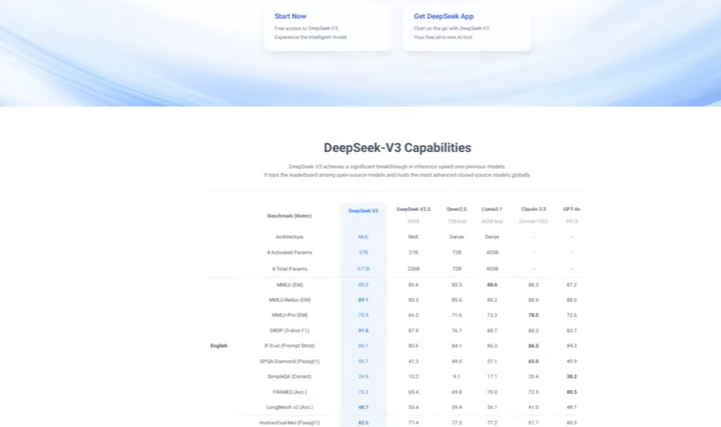Open the Get DeepSeek App card
This screenshot has width=721, height=427.
[467, 27]
